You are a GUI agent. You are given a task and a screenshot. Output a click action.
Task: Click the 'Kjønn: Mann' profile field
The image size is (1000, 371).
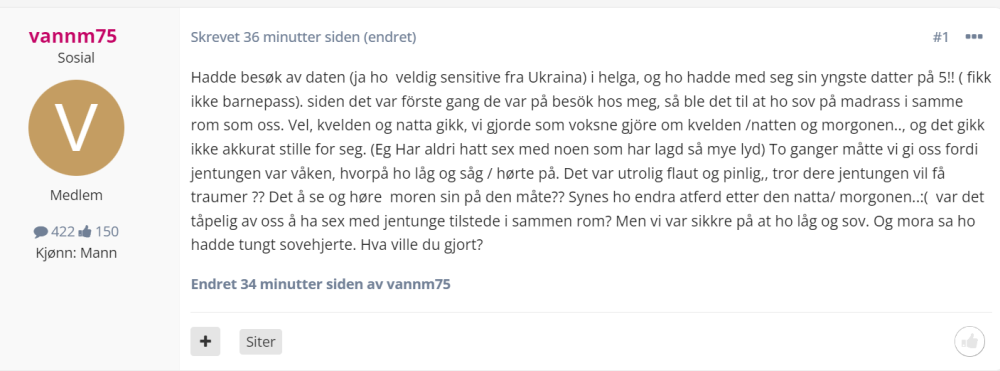(76, 252)
